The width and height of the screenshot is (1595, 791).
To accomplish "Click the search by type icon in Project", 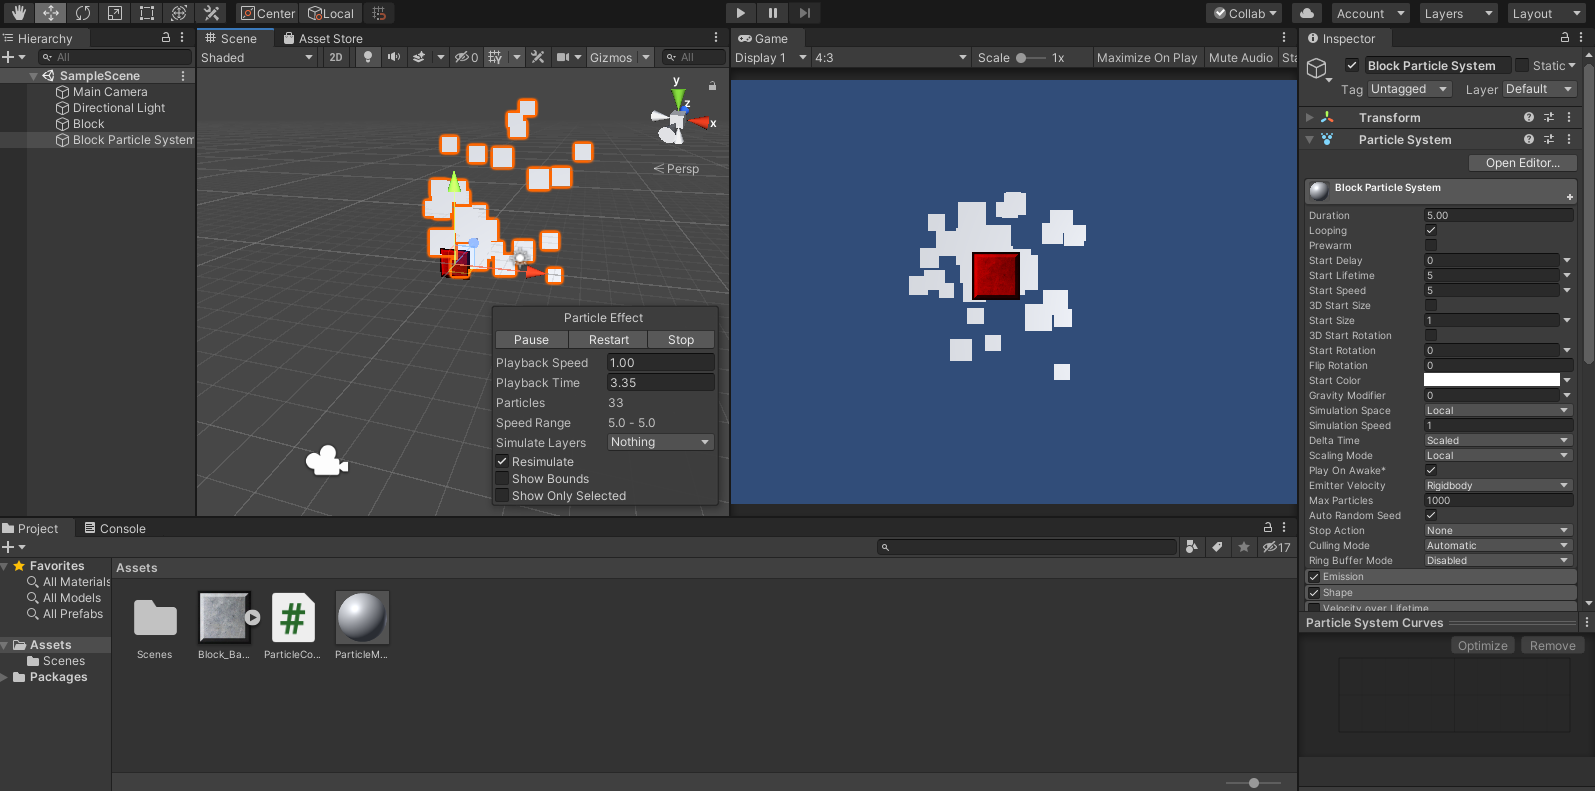I will (x=1191, y=547).
